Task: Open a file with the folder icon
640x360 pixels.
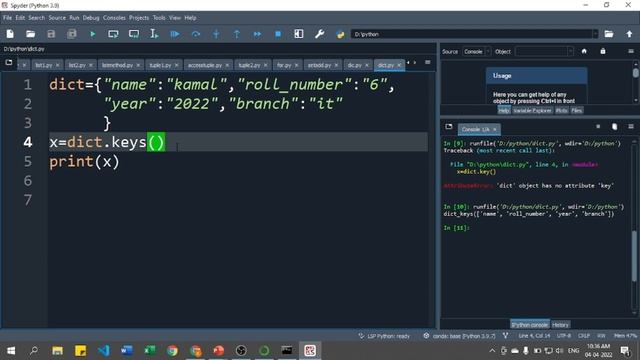Action: click(x=30, y=34)
